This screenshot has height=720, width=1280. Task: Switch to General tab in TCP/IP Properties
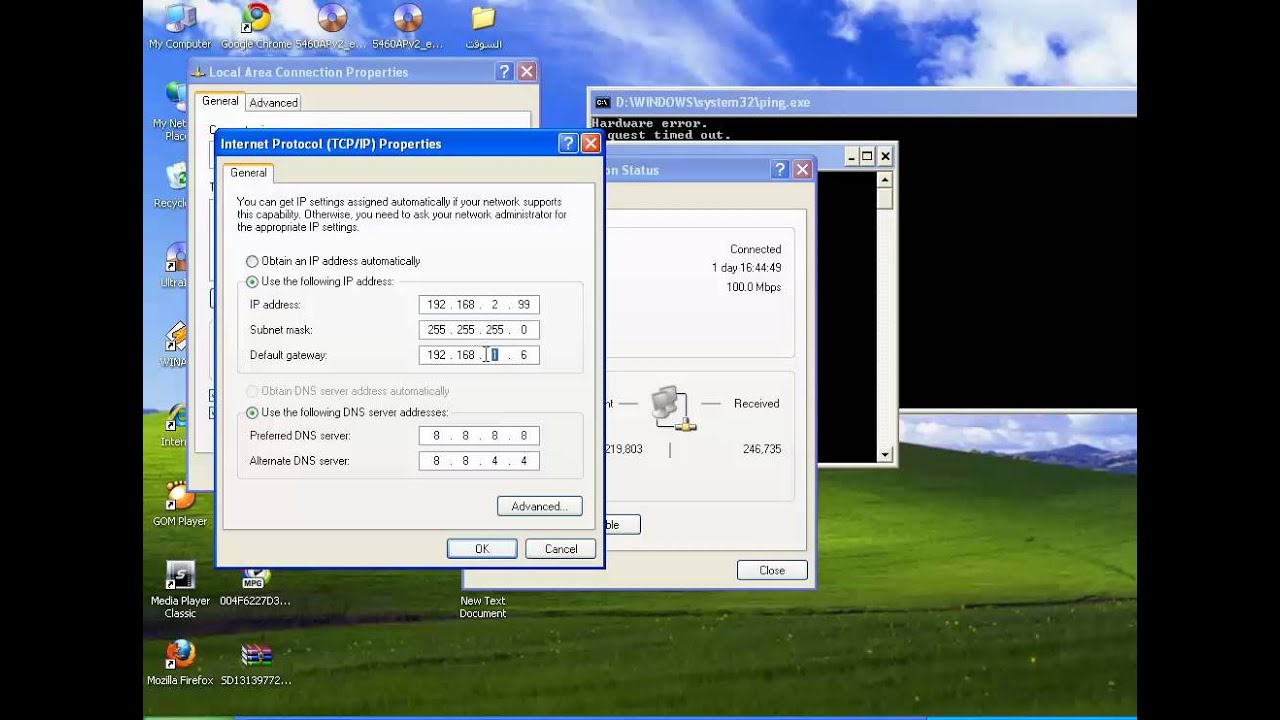248,173
